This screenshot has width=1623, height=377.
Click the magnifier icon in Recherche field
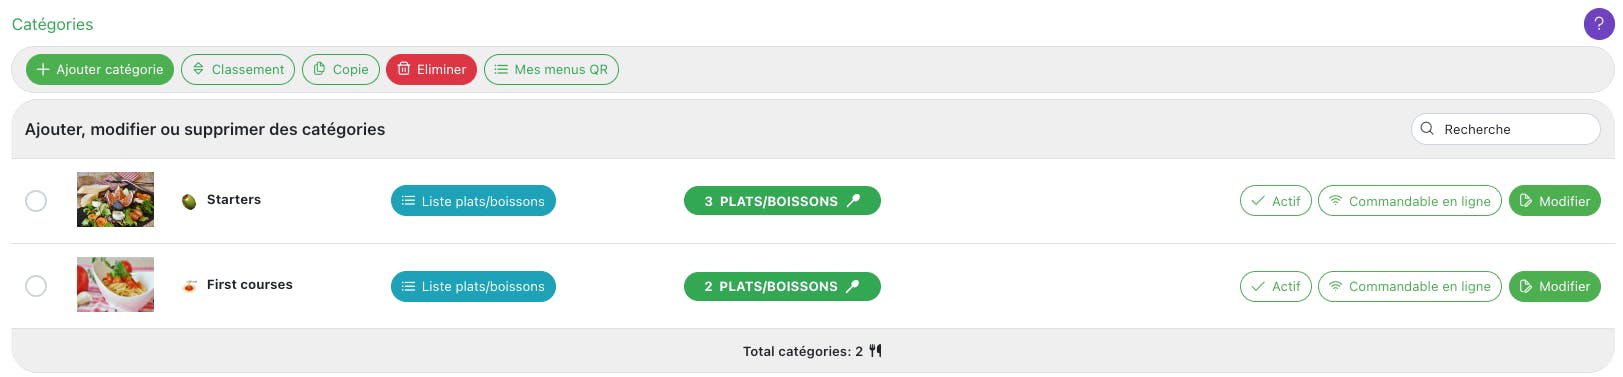pos(1427,129)
